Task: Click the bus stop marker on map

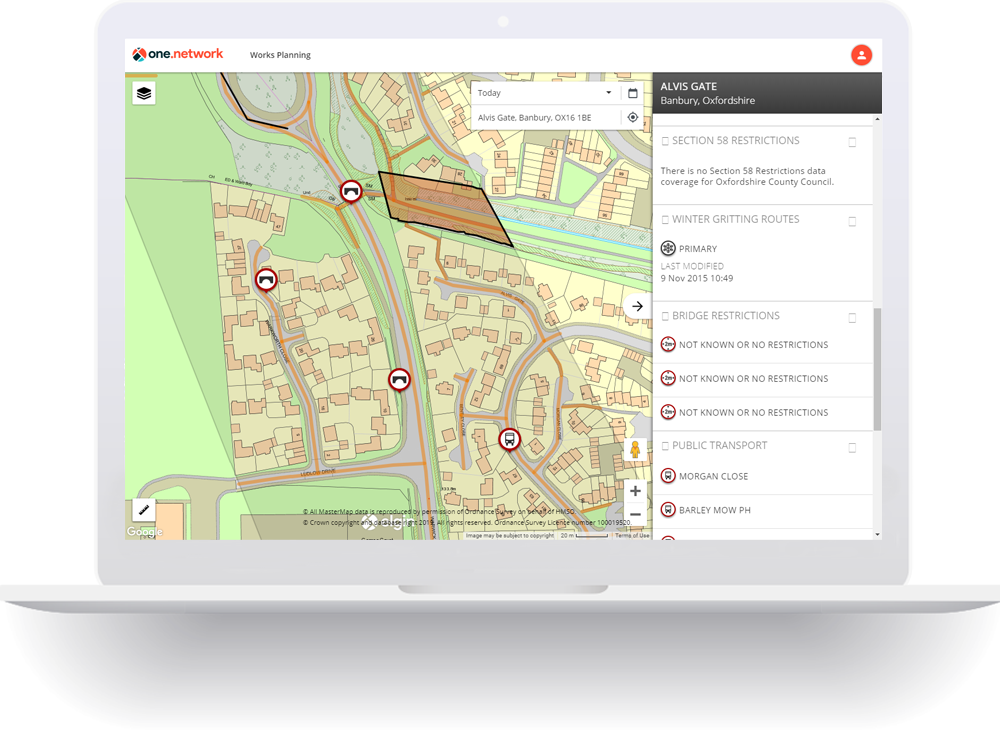Action: 509,438
